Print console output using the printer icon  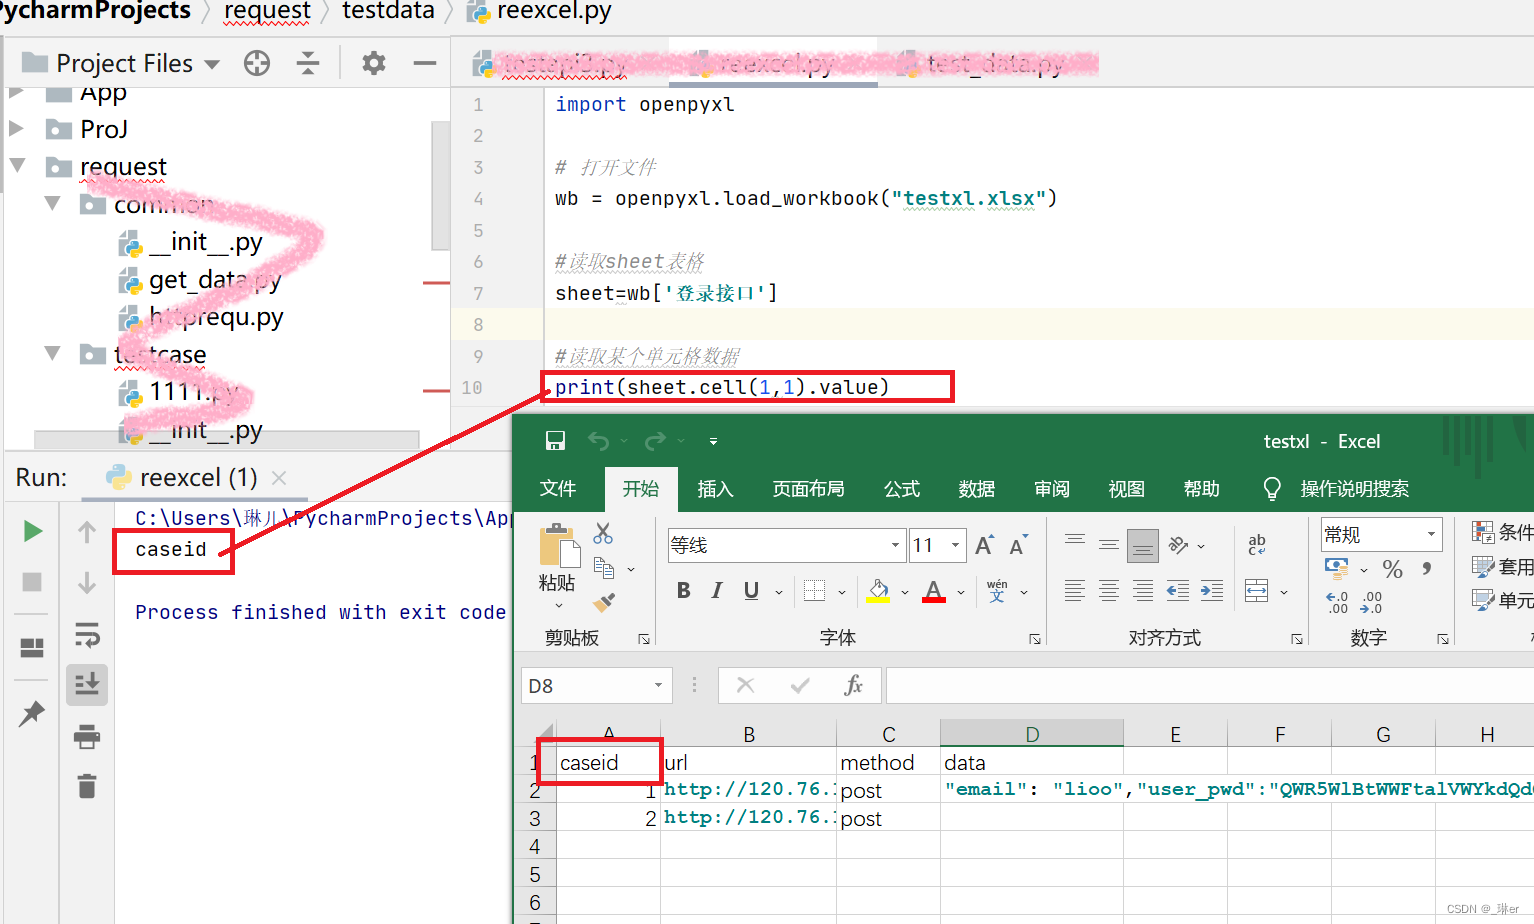coord(86,736)
